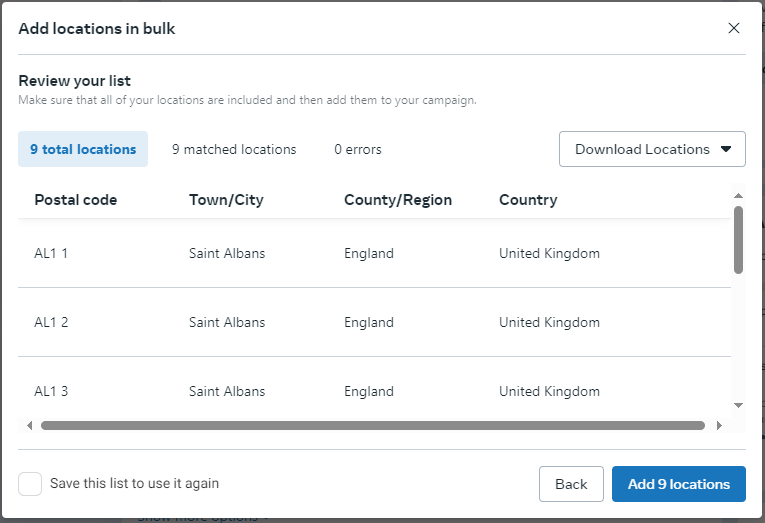Click the Town/City column header

(226, 200)
